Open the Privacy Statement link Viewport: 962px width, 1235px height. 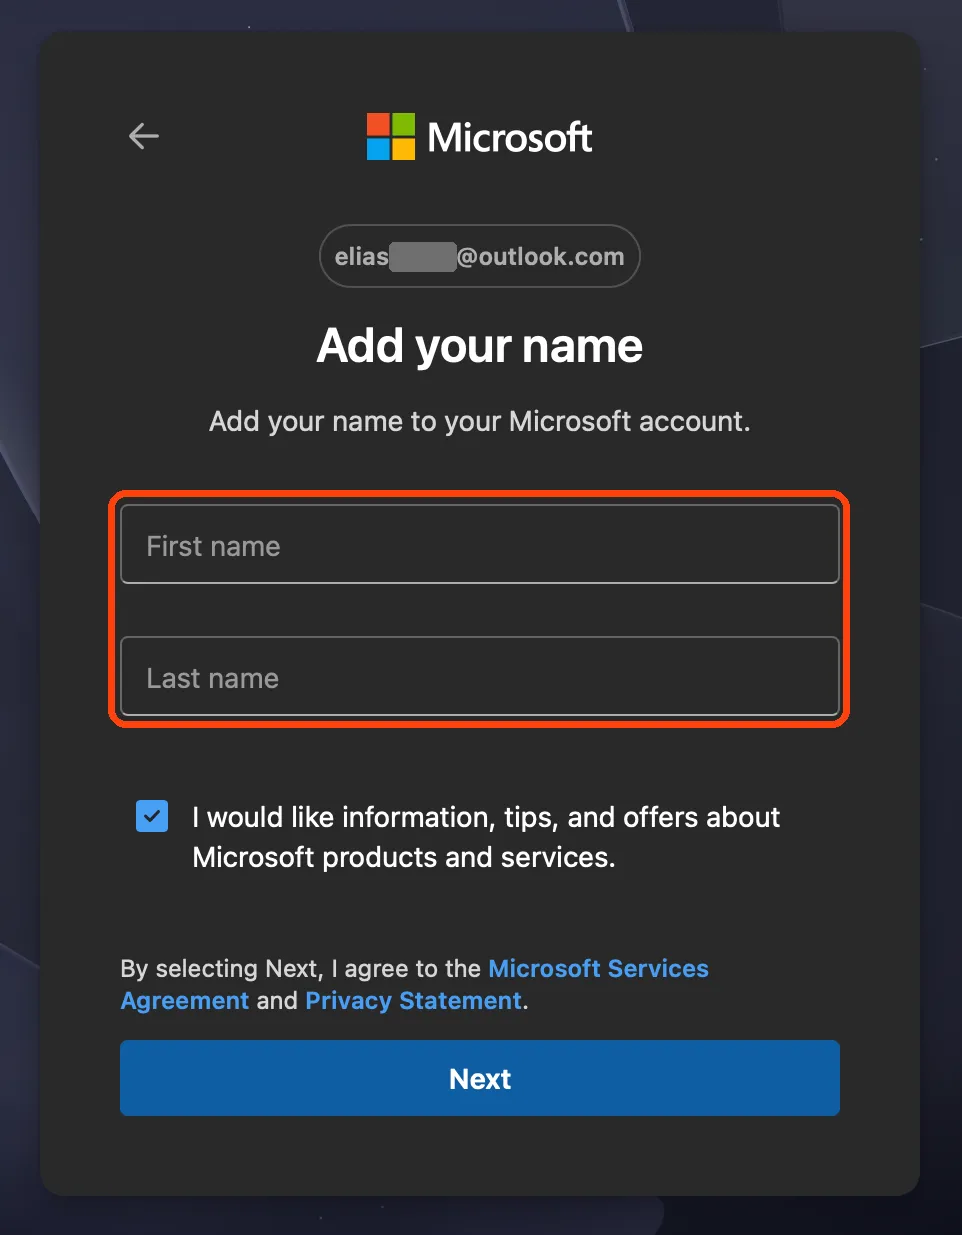pos(414,1001)
